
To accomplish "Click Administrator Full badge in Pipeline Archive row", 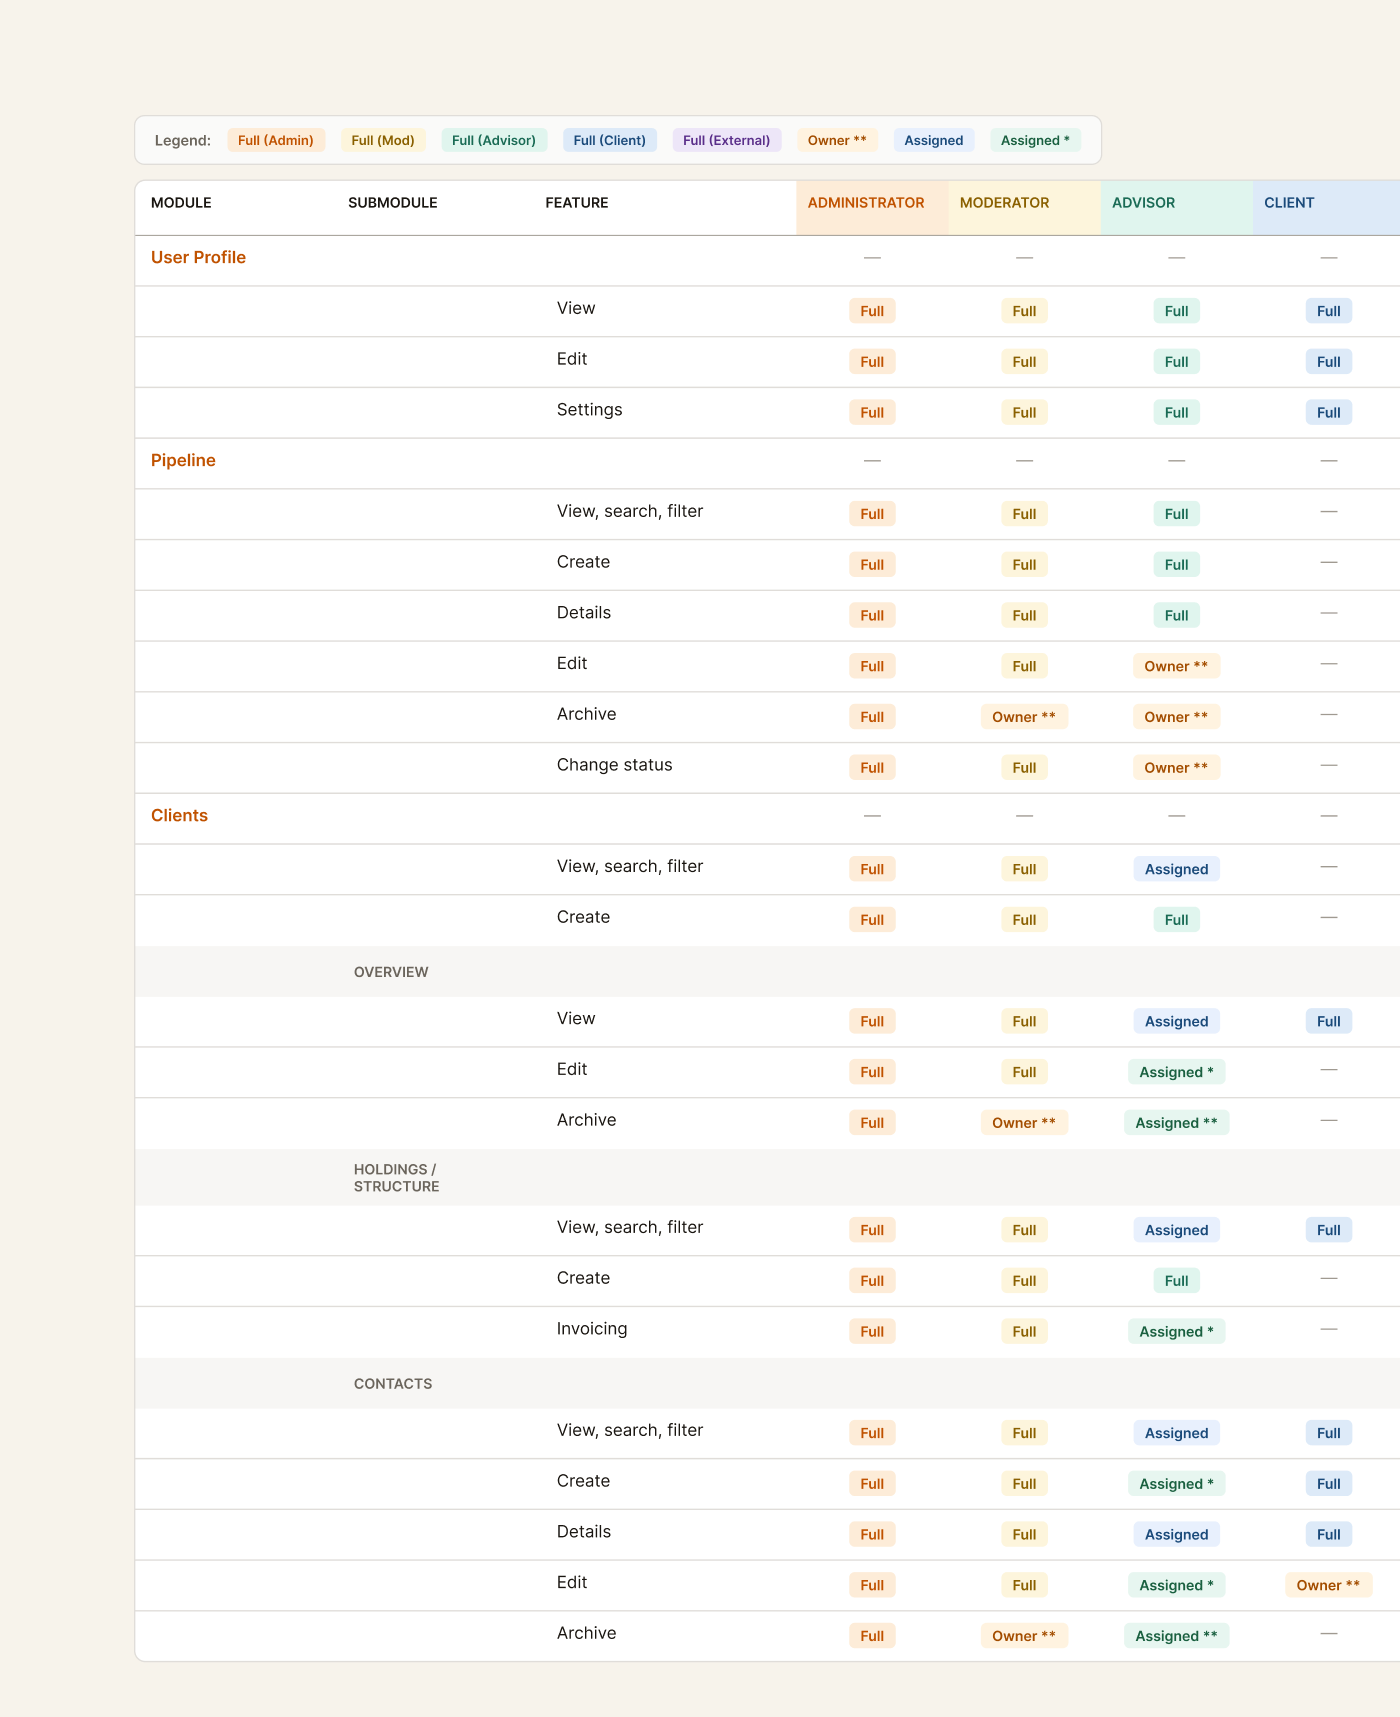I will point(872,717).
